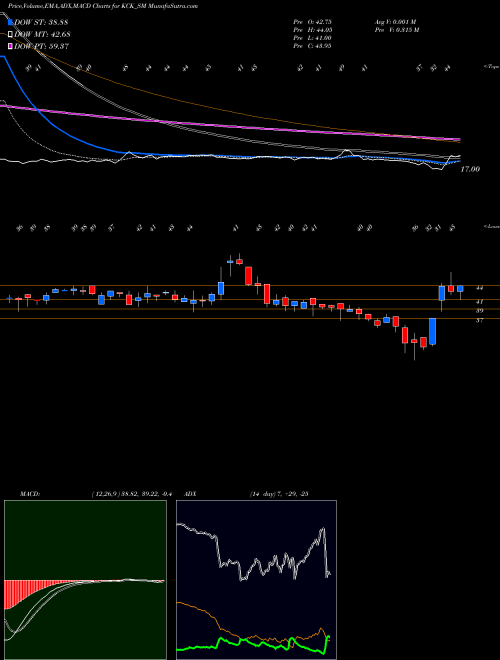The width and height of the screenshot is (500, 660).
Task: Click the 'Pre L: 41.00' value
Action: click(x=312, y=38)
